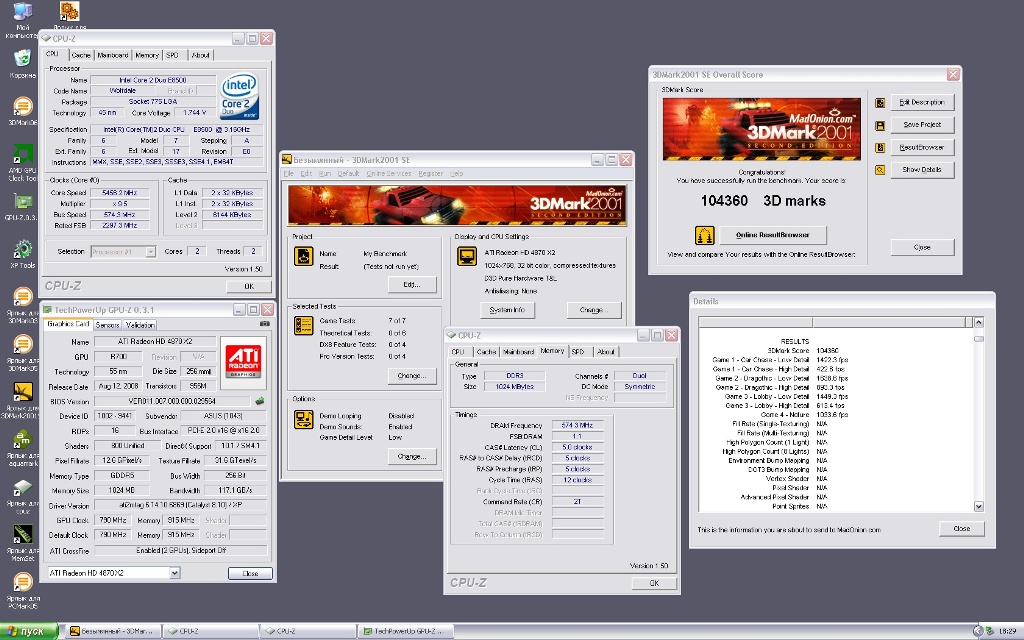The image size is (1024, 640).
Task: Click the Options icon in 3DMark2001 SE
Action: click(x=303, y=420)
